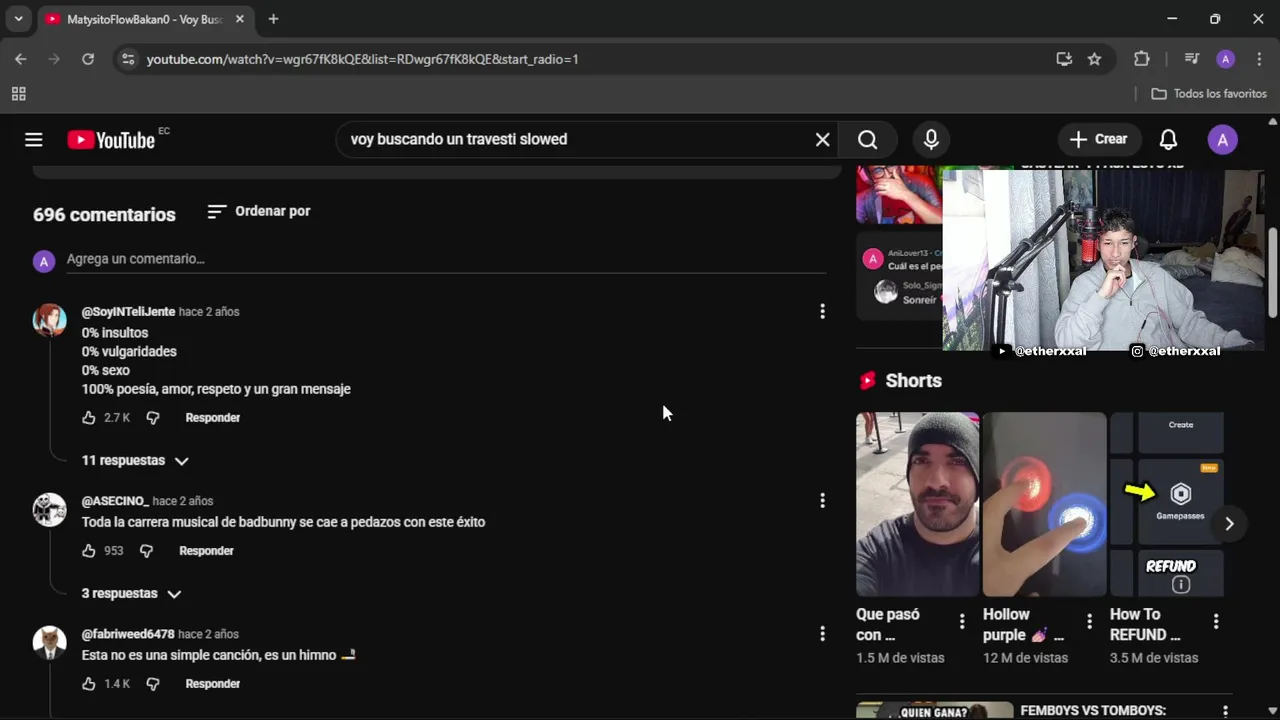
Task: Reload the page in Chrome
Action: pos(88,59)
